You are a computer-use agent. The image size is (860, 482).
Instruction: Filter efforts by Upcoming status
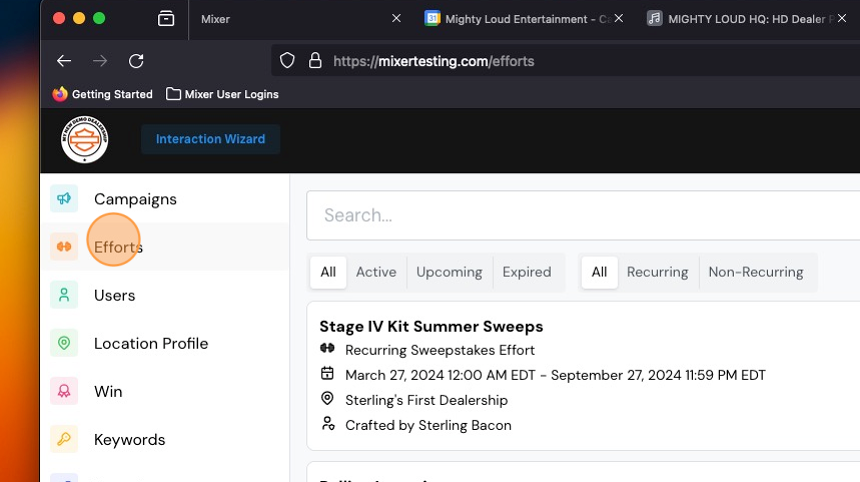tap(449, 272)
